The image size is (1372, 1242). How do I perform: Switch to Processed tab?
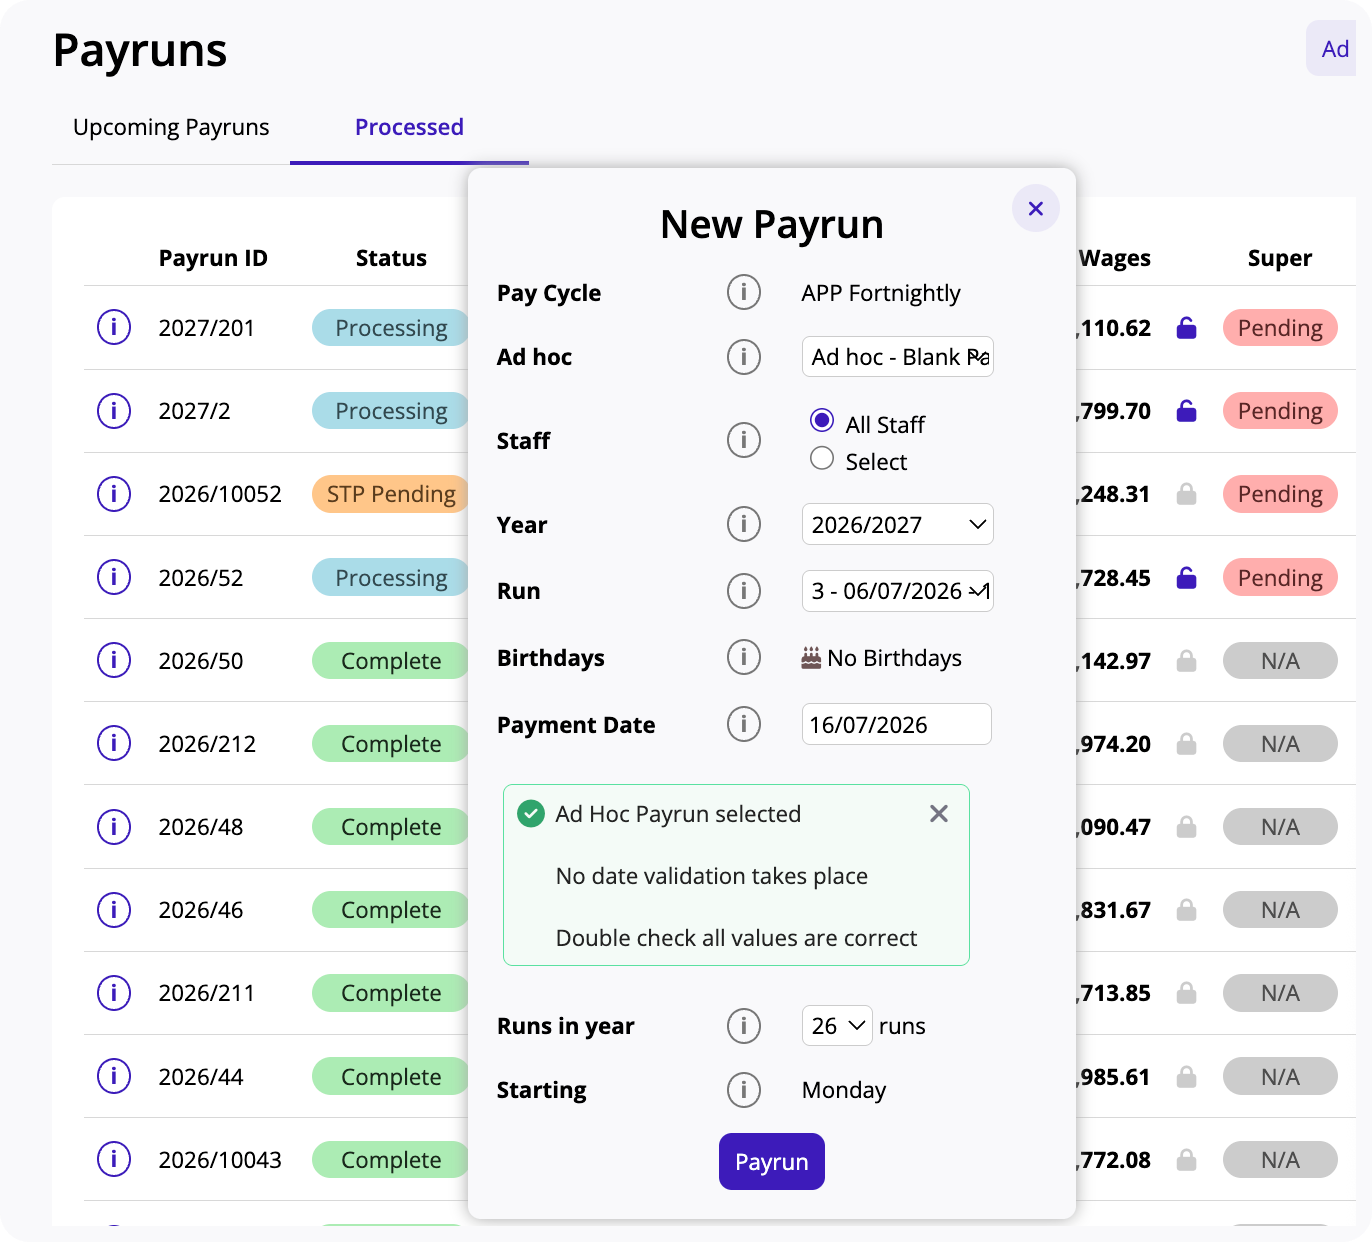click(409, 127)
